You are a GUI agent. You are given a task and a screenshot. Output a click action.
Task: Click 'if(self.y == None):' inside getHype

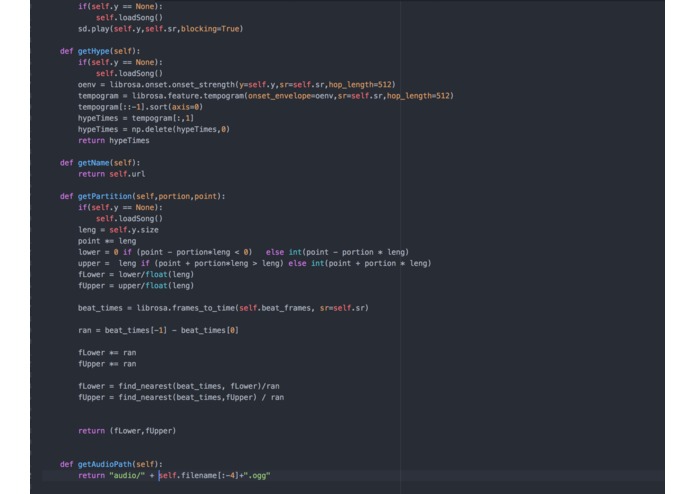pyautogui.click(x=121, y=62)
